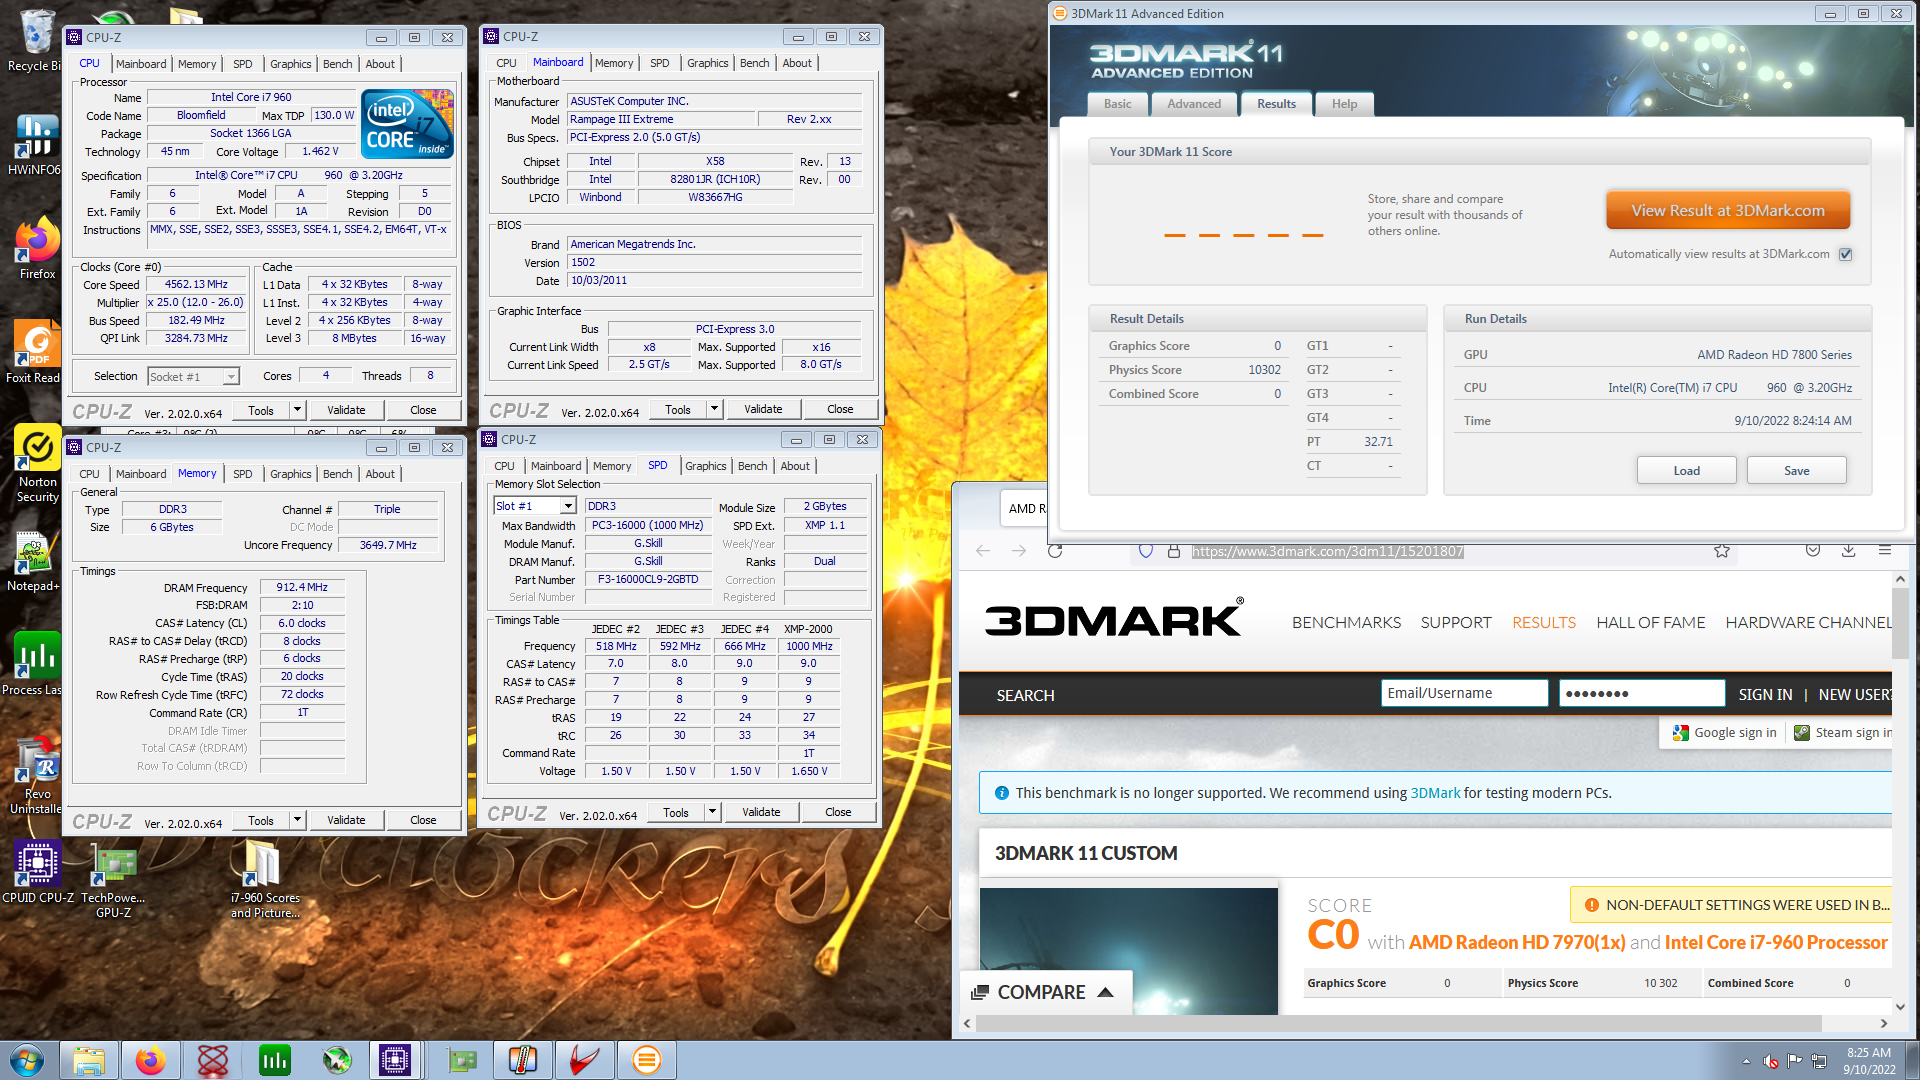
Task: Click the tracking protection shield icon
Action: pyautogui.click(x=1146, y=551)
